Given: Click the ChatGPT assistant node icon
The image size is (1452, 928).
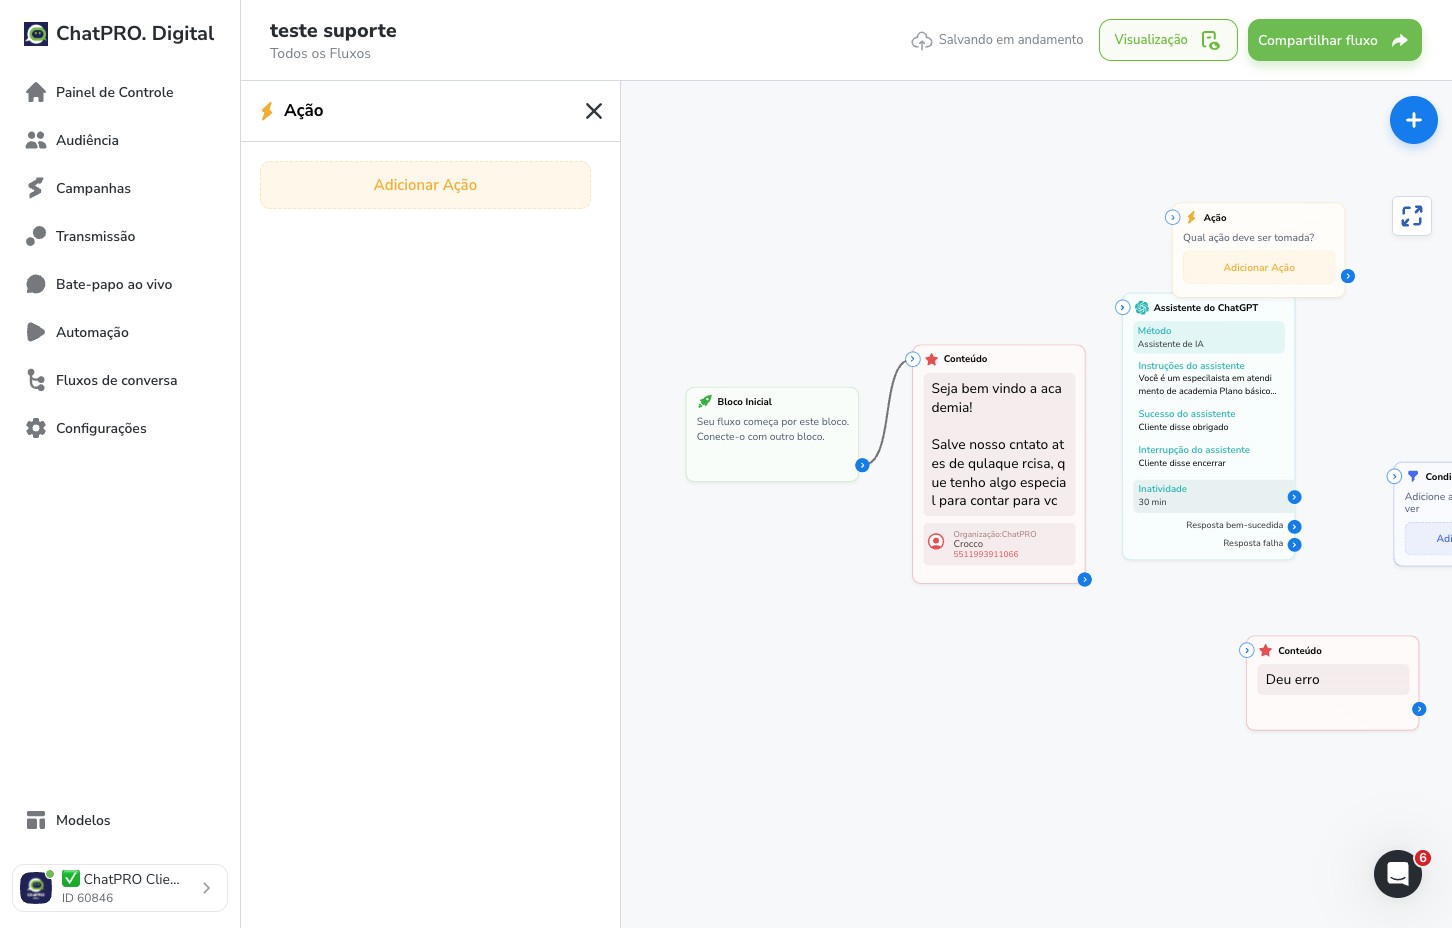Looking at the screenshot, I should pos(1141,308).
